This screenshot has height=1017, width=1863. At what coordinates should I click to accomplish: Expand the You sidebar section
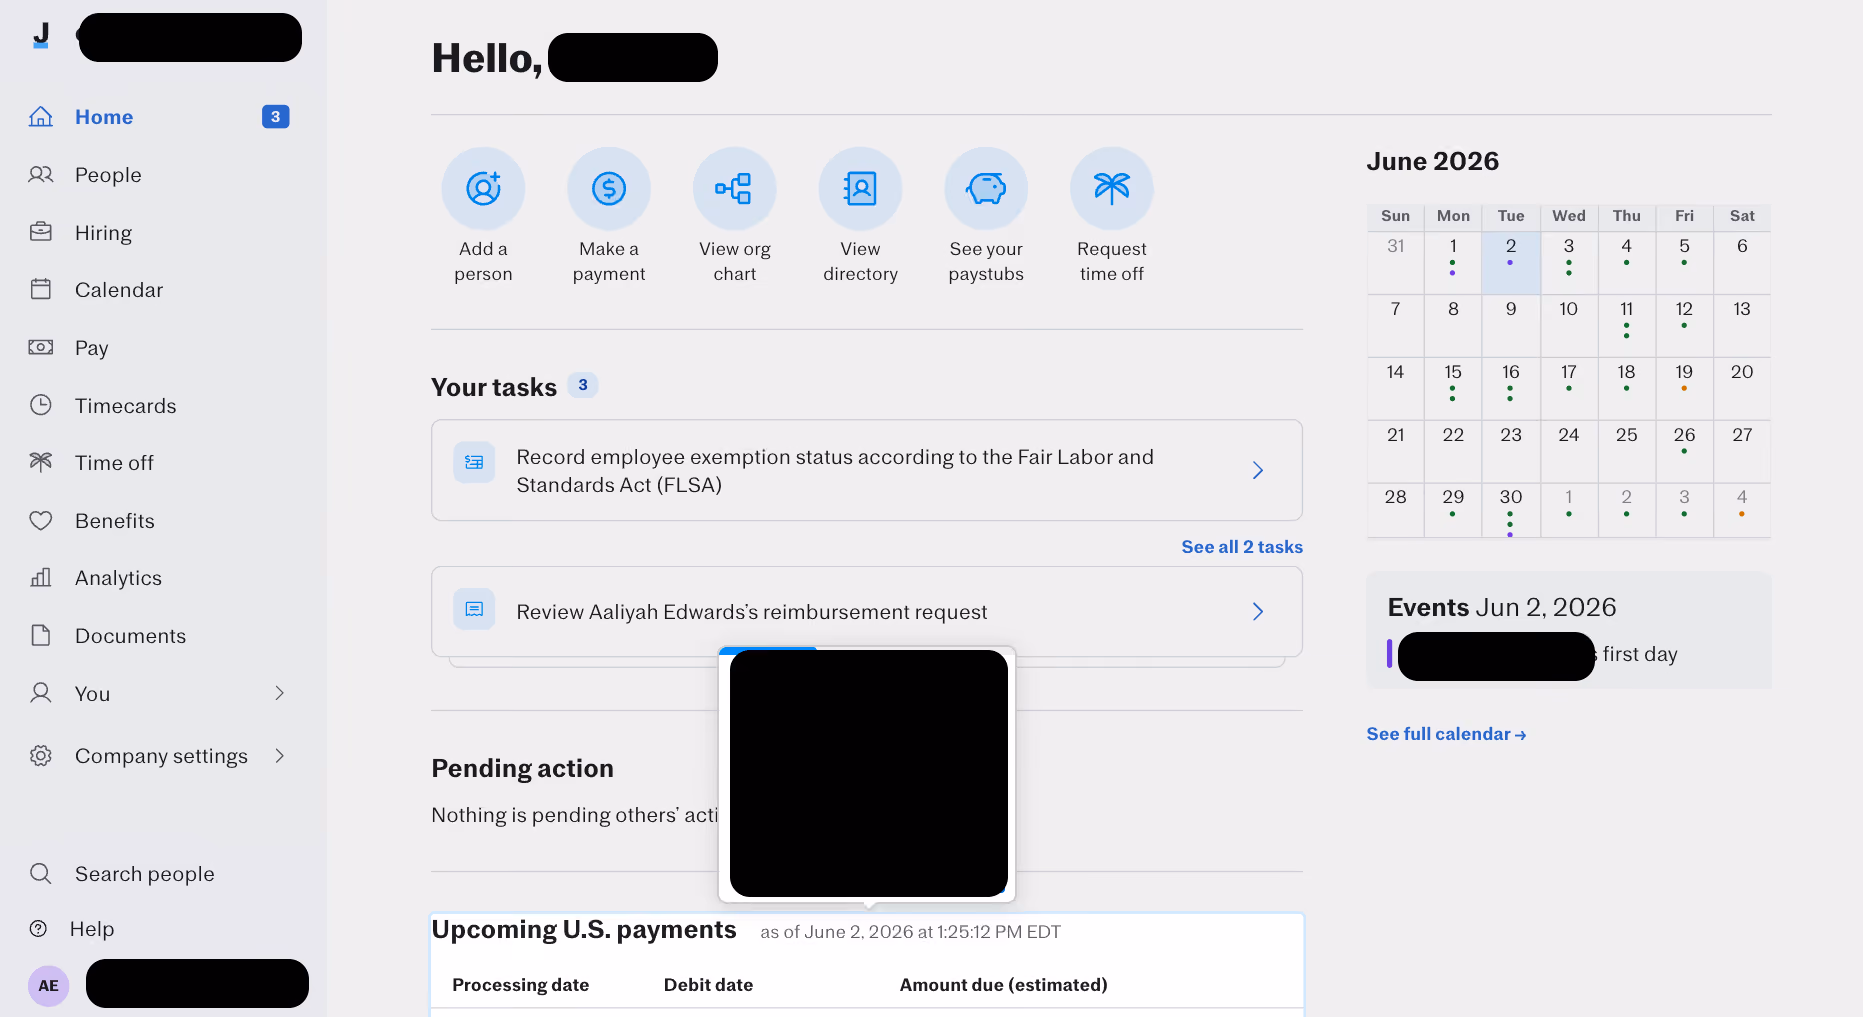point(280,694)
